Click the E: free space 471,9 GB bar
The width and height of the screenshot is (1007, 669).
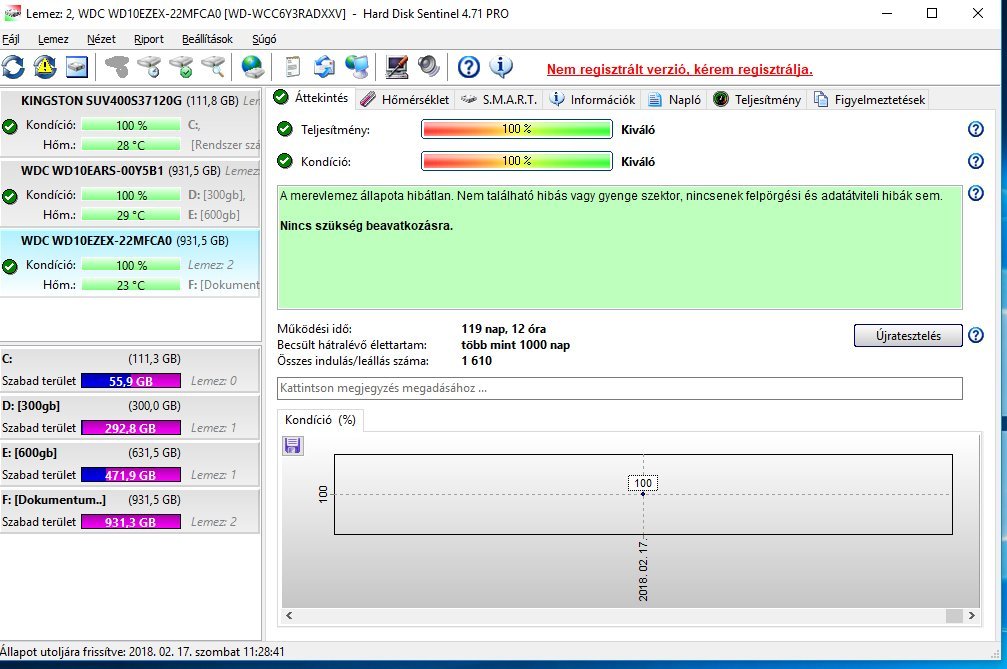131,475
